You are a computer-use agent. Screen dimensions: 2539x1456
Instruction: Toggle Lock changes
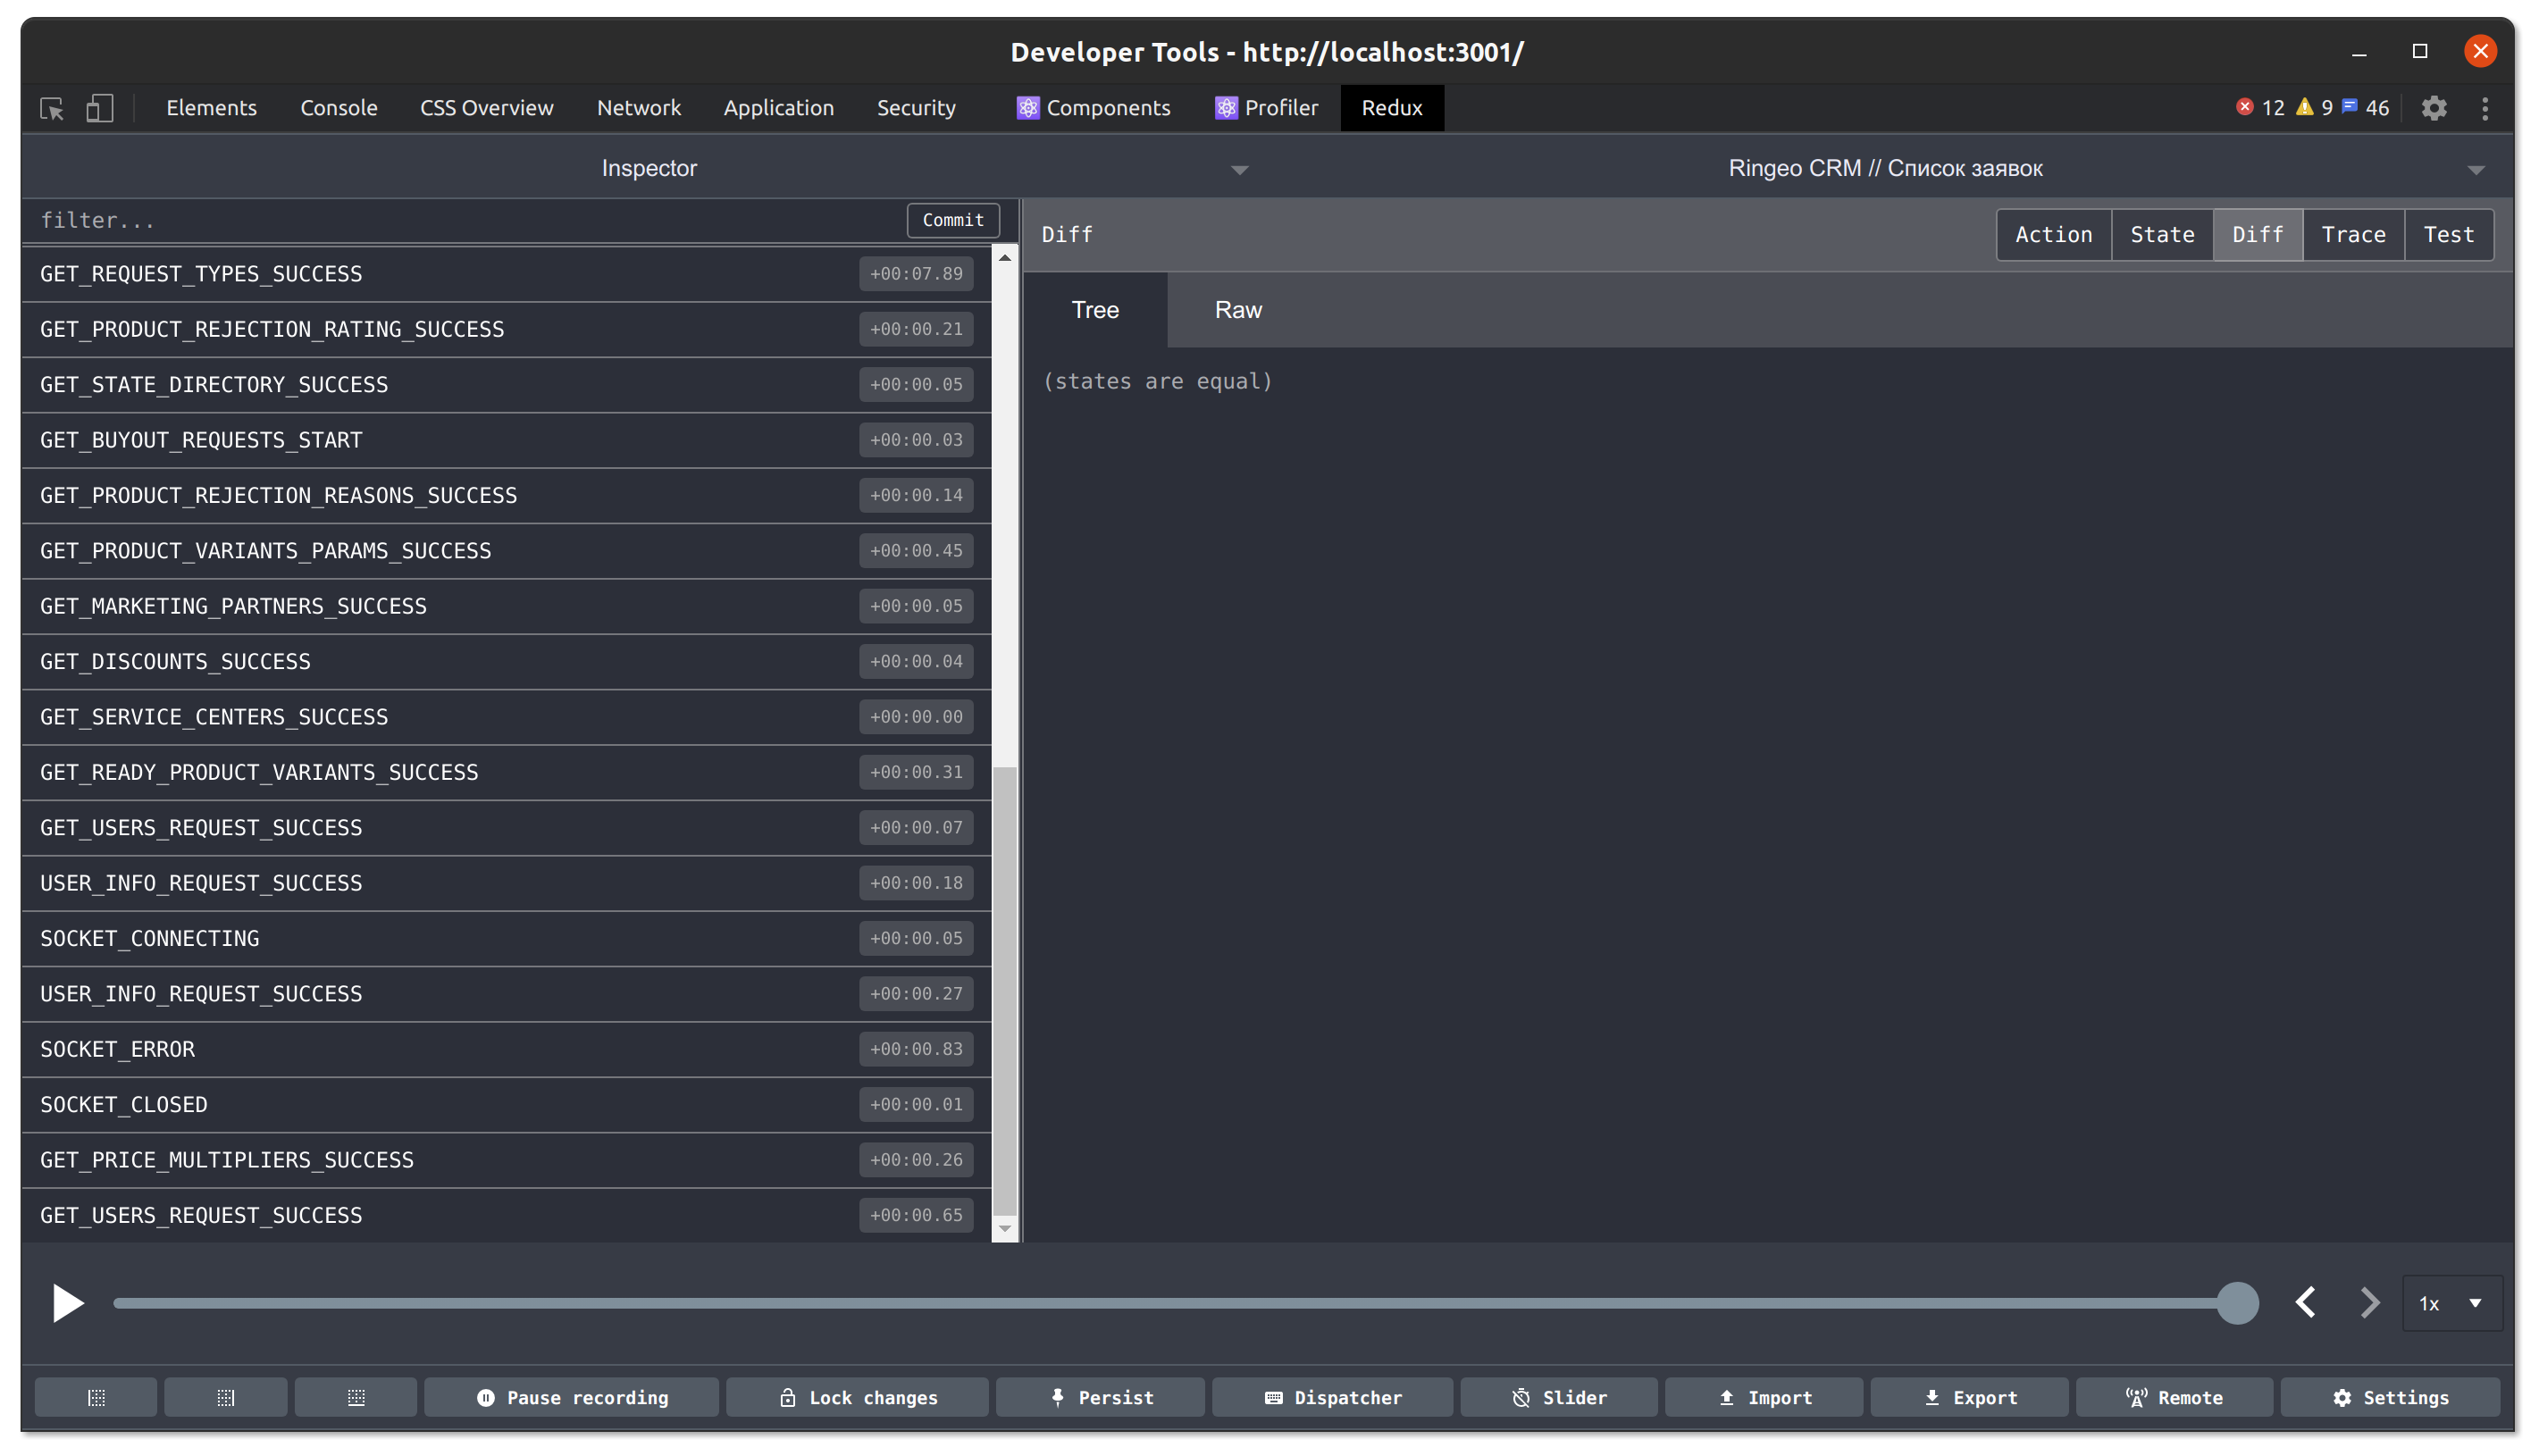pos(857,1397)
